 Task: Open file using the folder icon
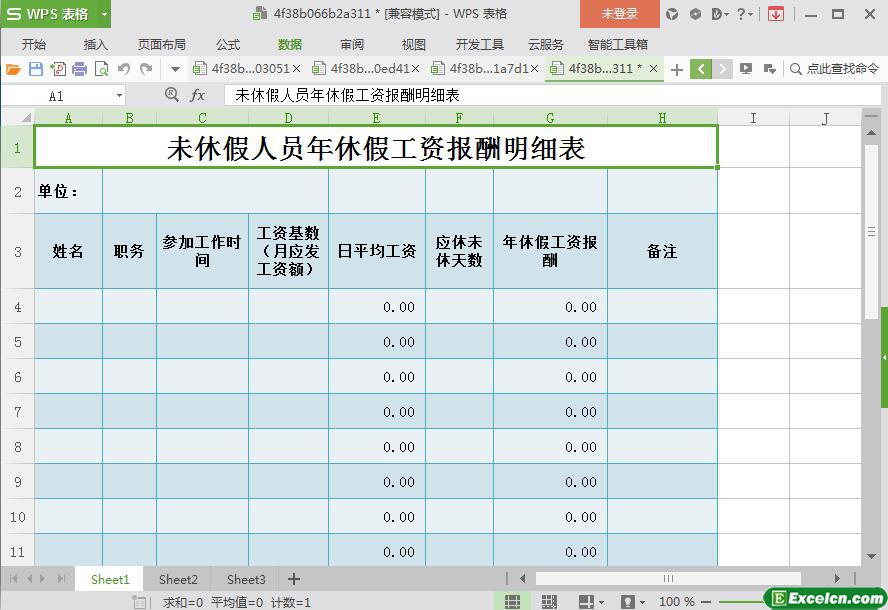[13, 69]
